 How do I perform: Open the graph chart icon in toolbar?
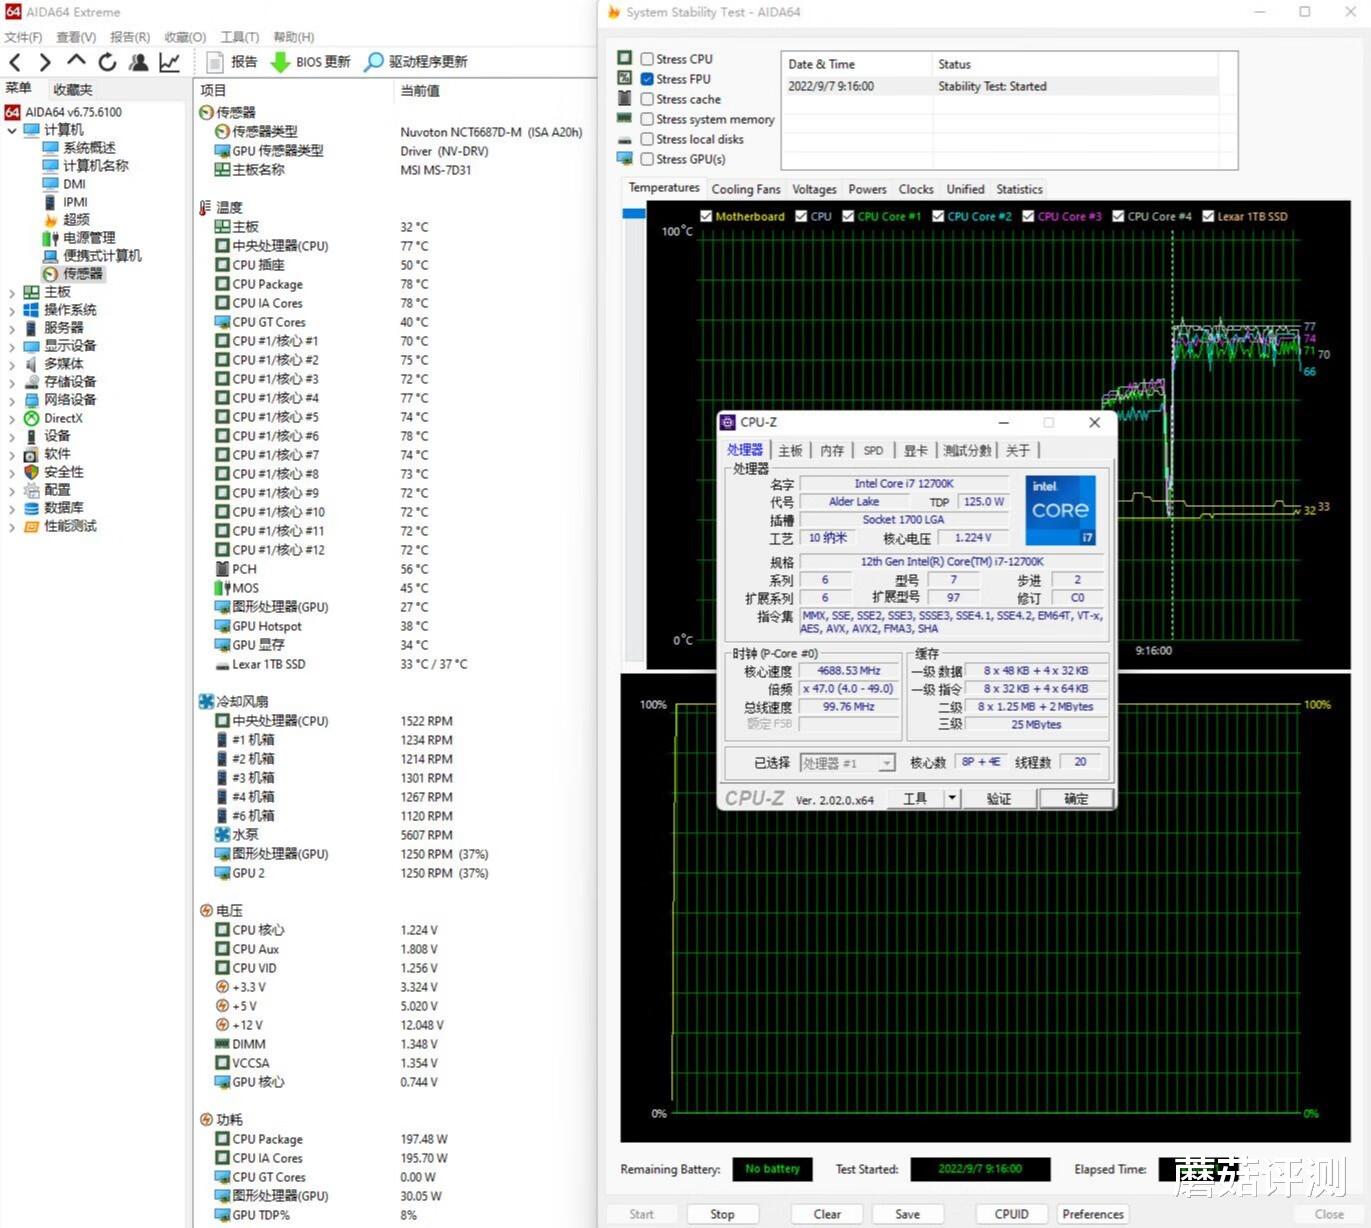(170, 62)
